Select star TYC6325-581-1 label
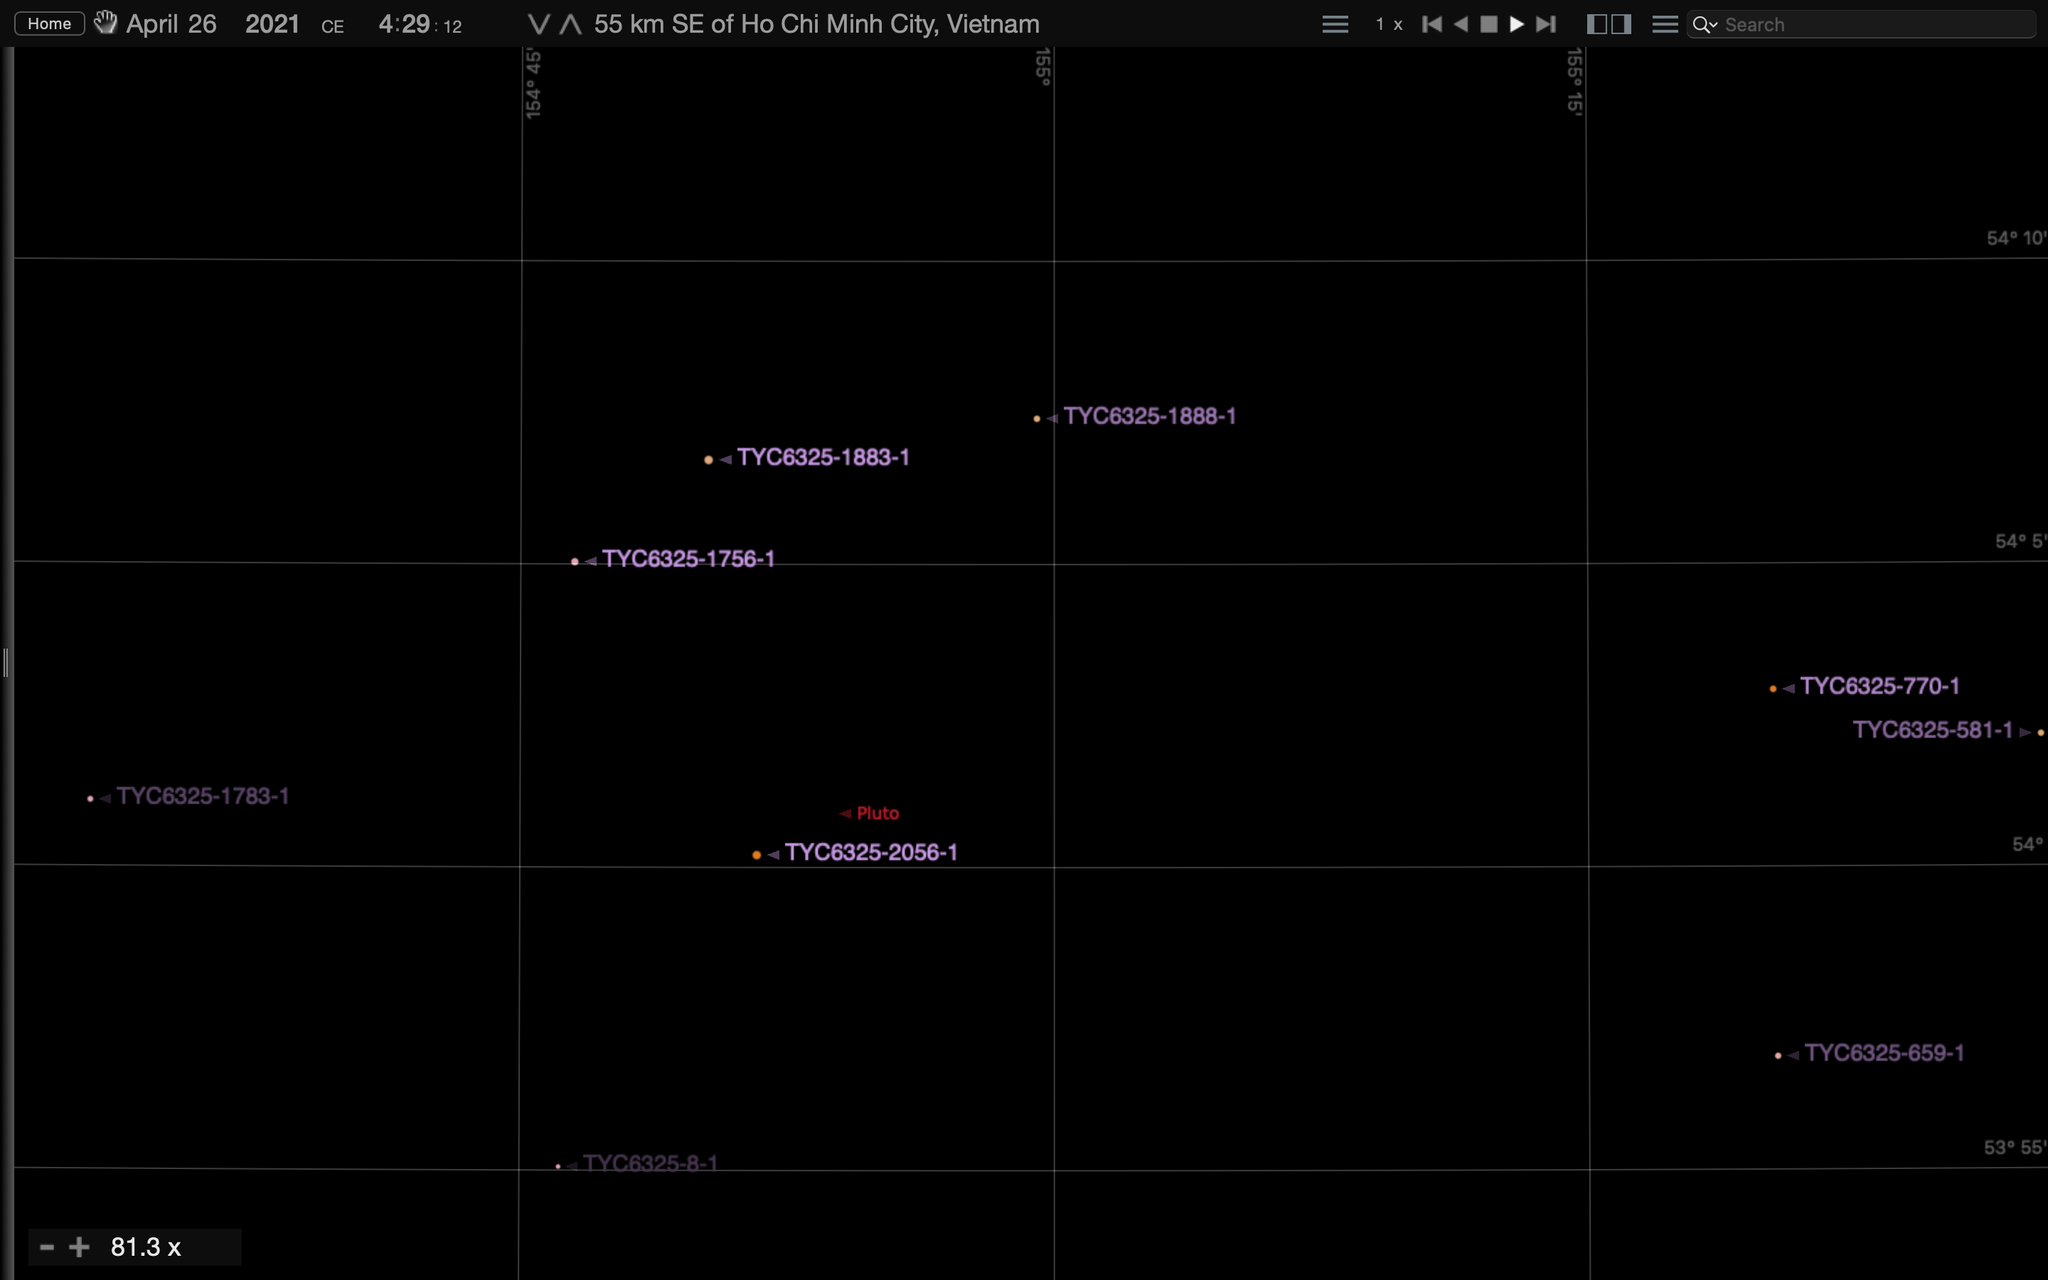Viewport: 2048px width, 1280px height. (x=1933, y=730)
